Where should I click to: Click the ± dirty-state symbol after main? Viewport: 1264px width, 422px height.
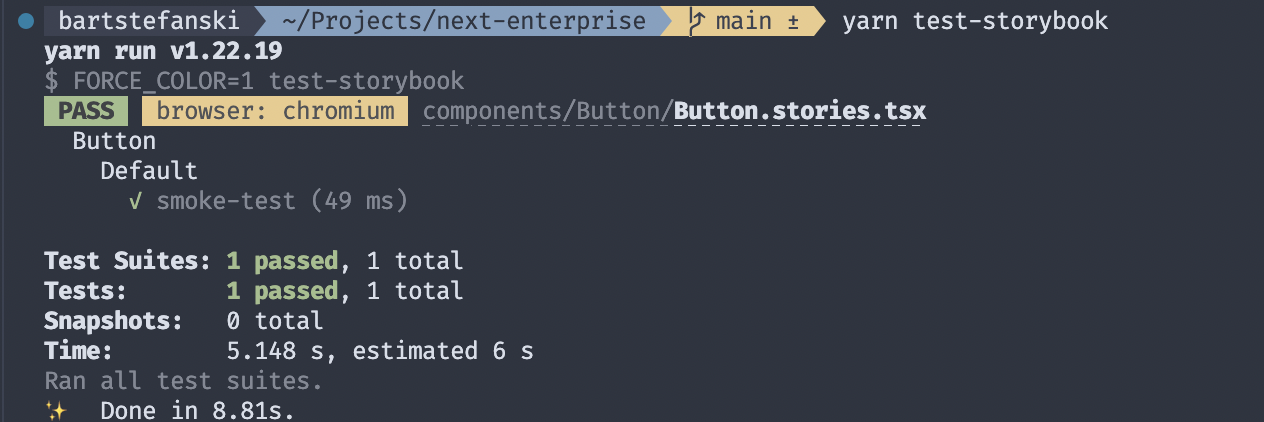(792, 21)
